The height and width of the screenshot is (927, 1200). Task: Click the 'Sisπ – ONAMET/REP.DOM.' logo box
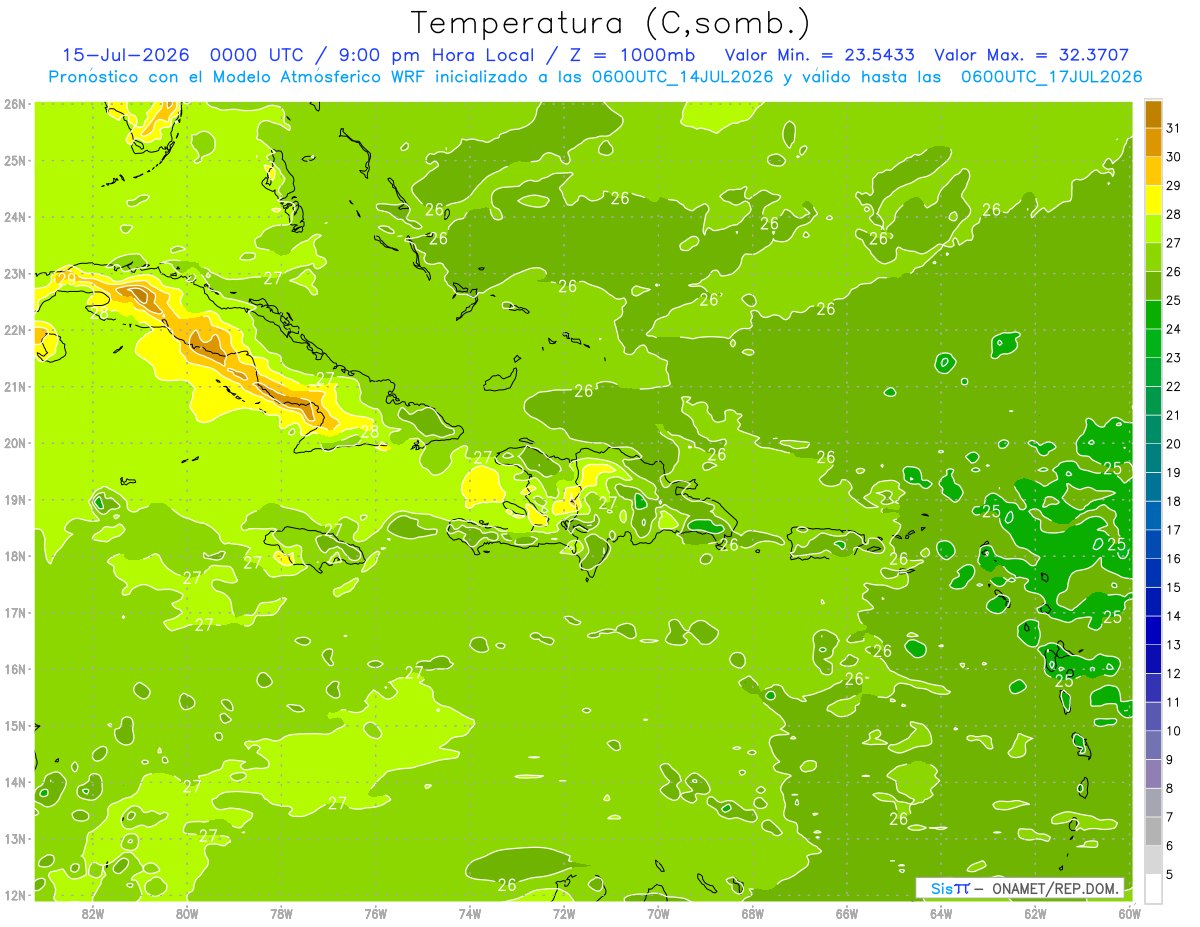1020,888
